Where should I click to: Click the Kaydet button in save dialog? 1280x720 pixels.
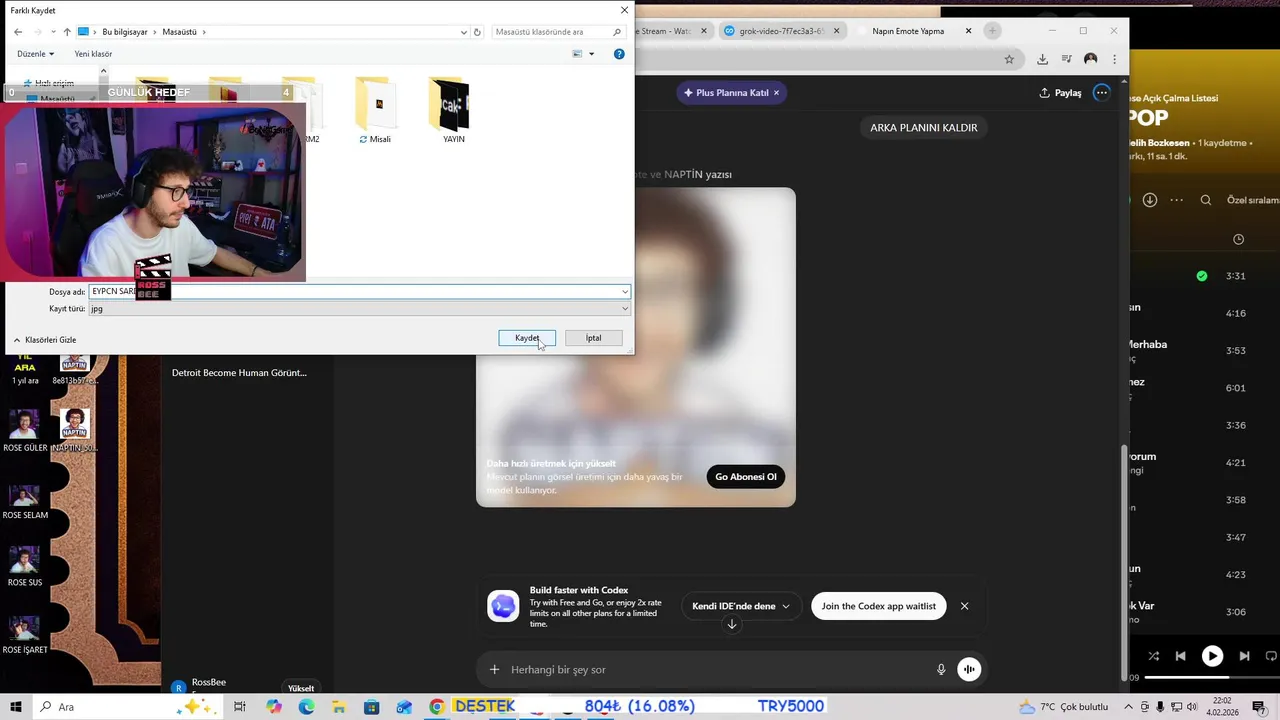tap(527, 338)
